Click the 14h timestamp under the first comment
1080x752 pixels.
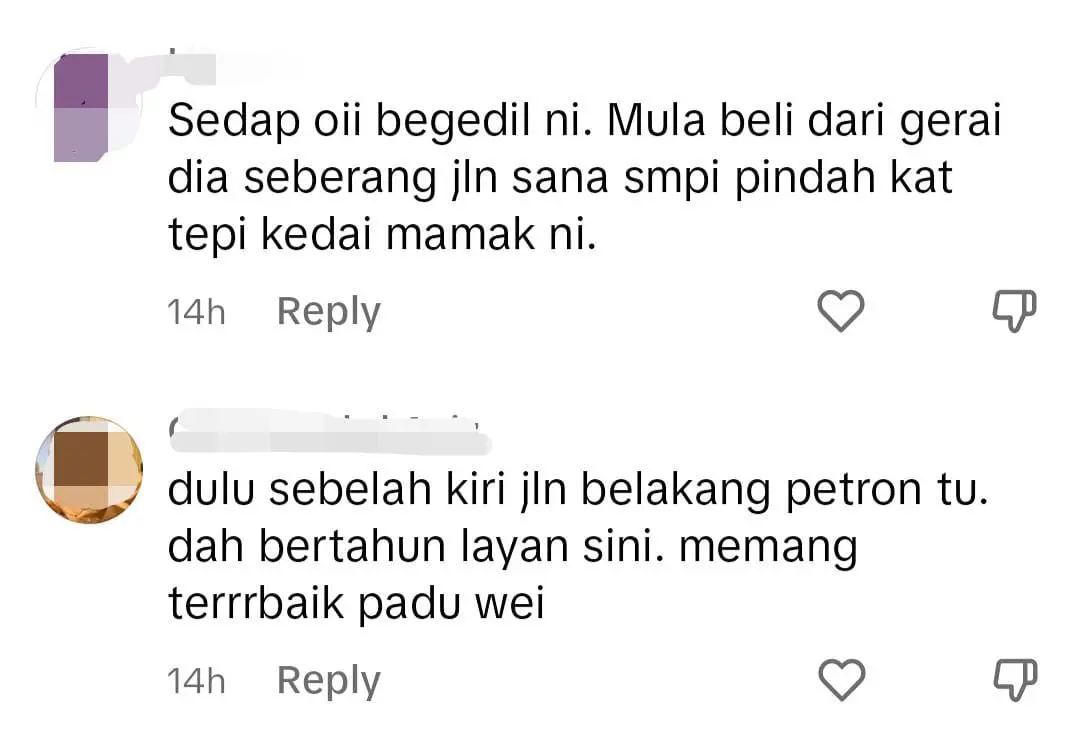[196, 312]
